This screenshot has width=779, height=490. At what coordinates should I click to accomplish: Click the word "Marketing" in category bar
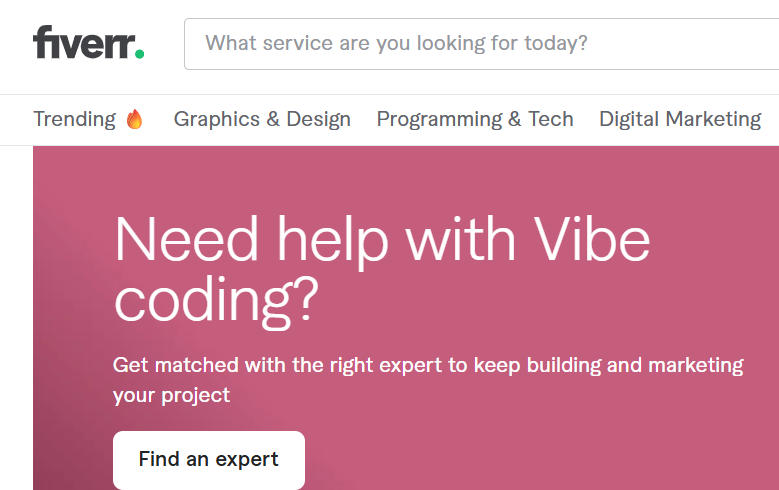[x=714, y=120]
